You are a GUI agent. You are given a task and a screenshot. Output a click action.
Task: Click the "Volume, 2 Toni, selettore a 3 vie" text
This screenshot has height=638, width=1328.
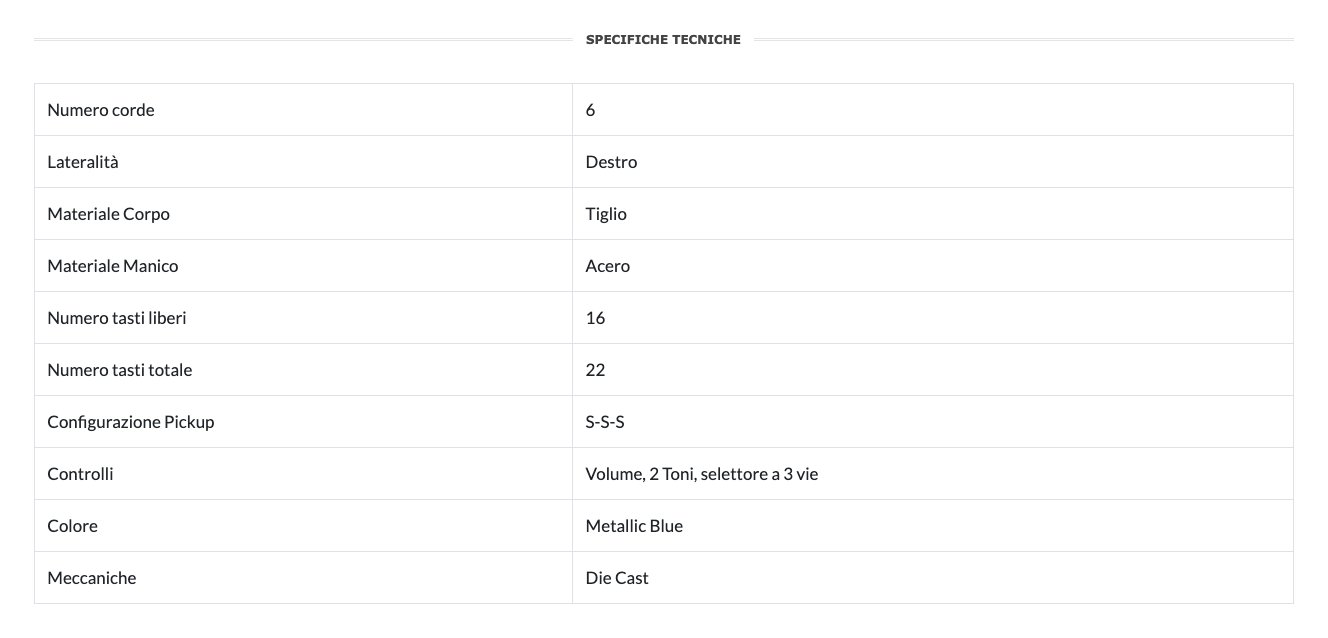(x=702, y=474)
